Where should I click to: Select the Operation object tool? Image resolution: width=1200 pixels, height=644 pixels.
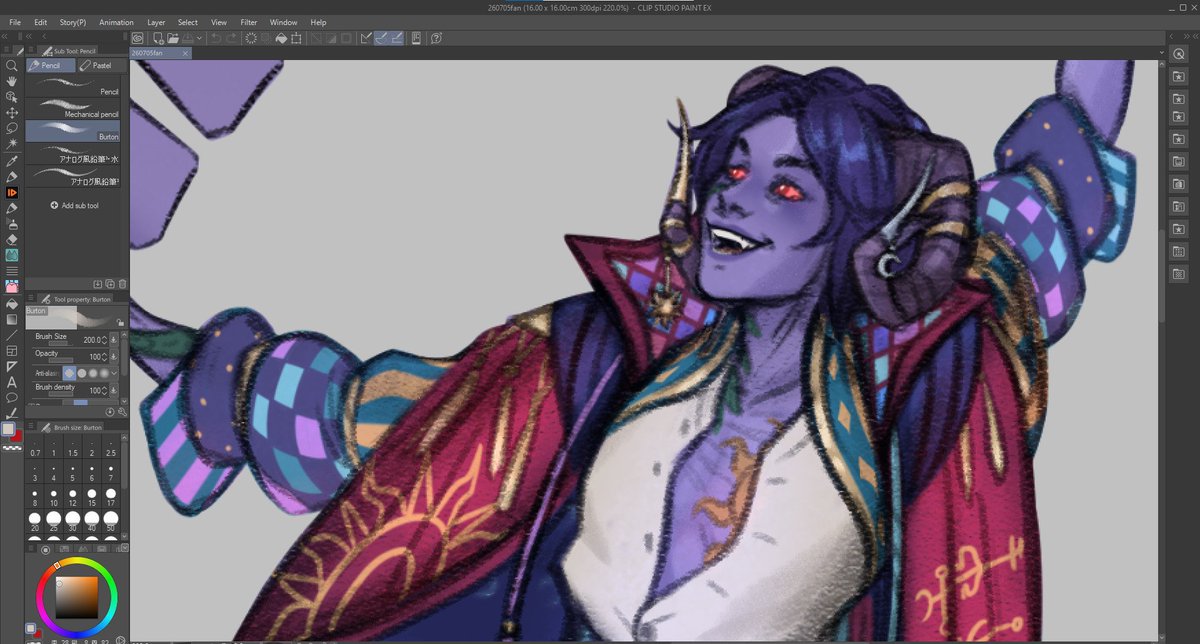(12, 97)
